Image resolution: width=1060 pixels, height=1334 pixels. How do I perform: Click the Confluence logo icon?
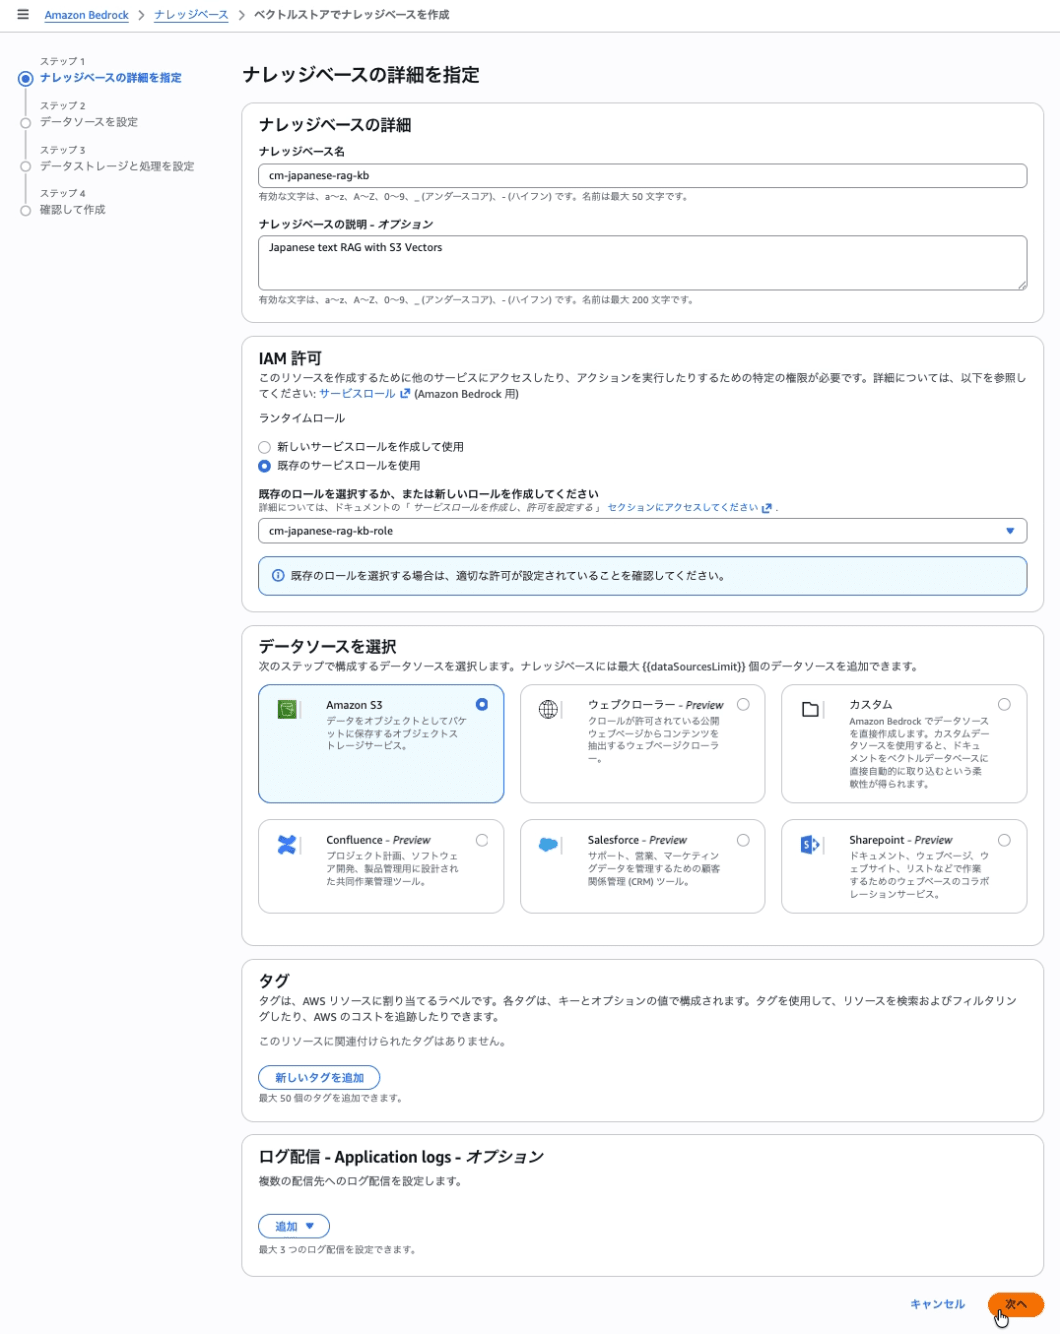click(287, 844)
